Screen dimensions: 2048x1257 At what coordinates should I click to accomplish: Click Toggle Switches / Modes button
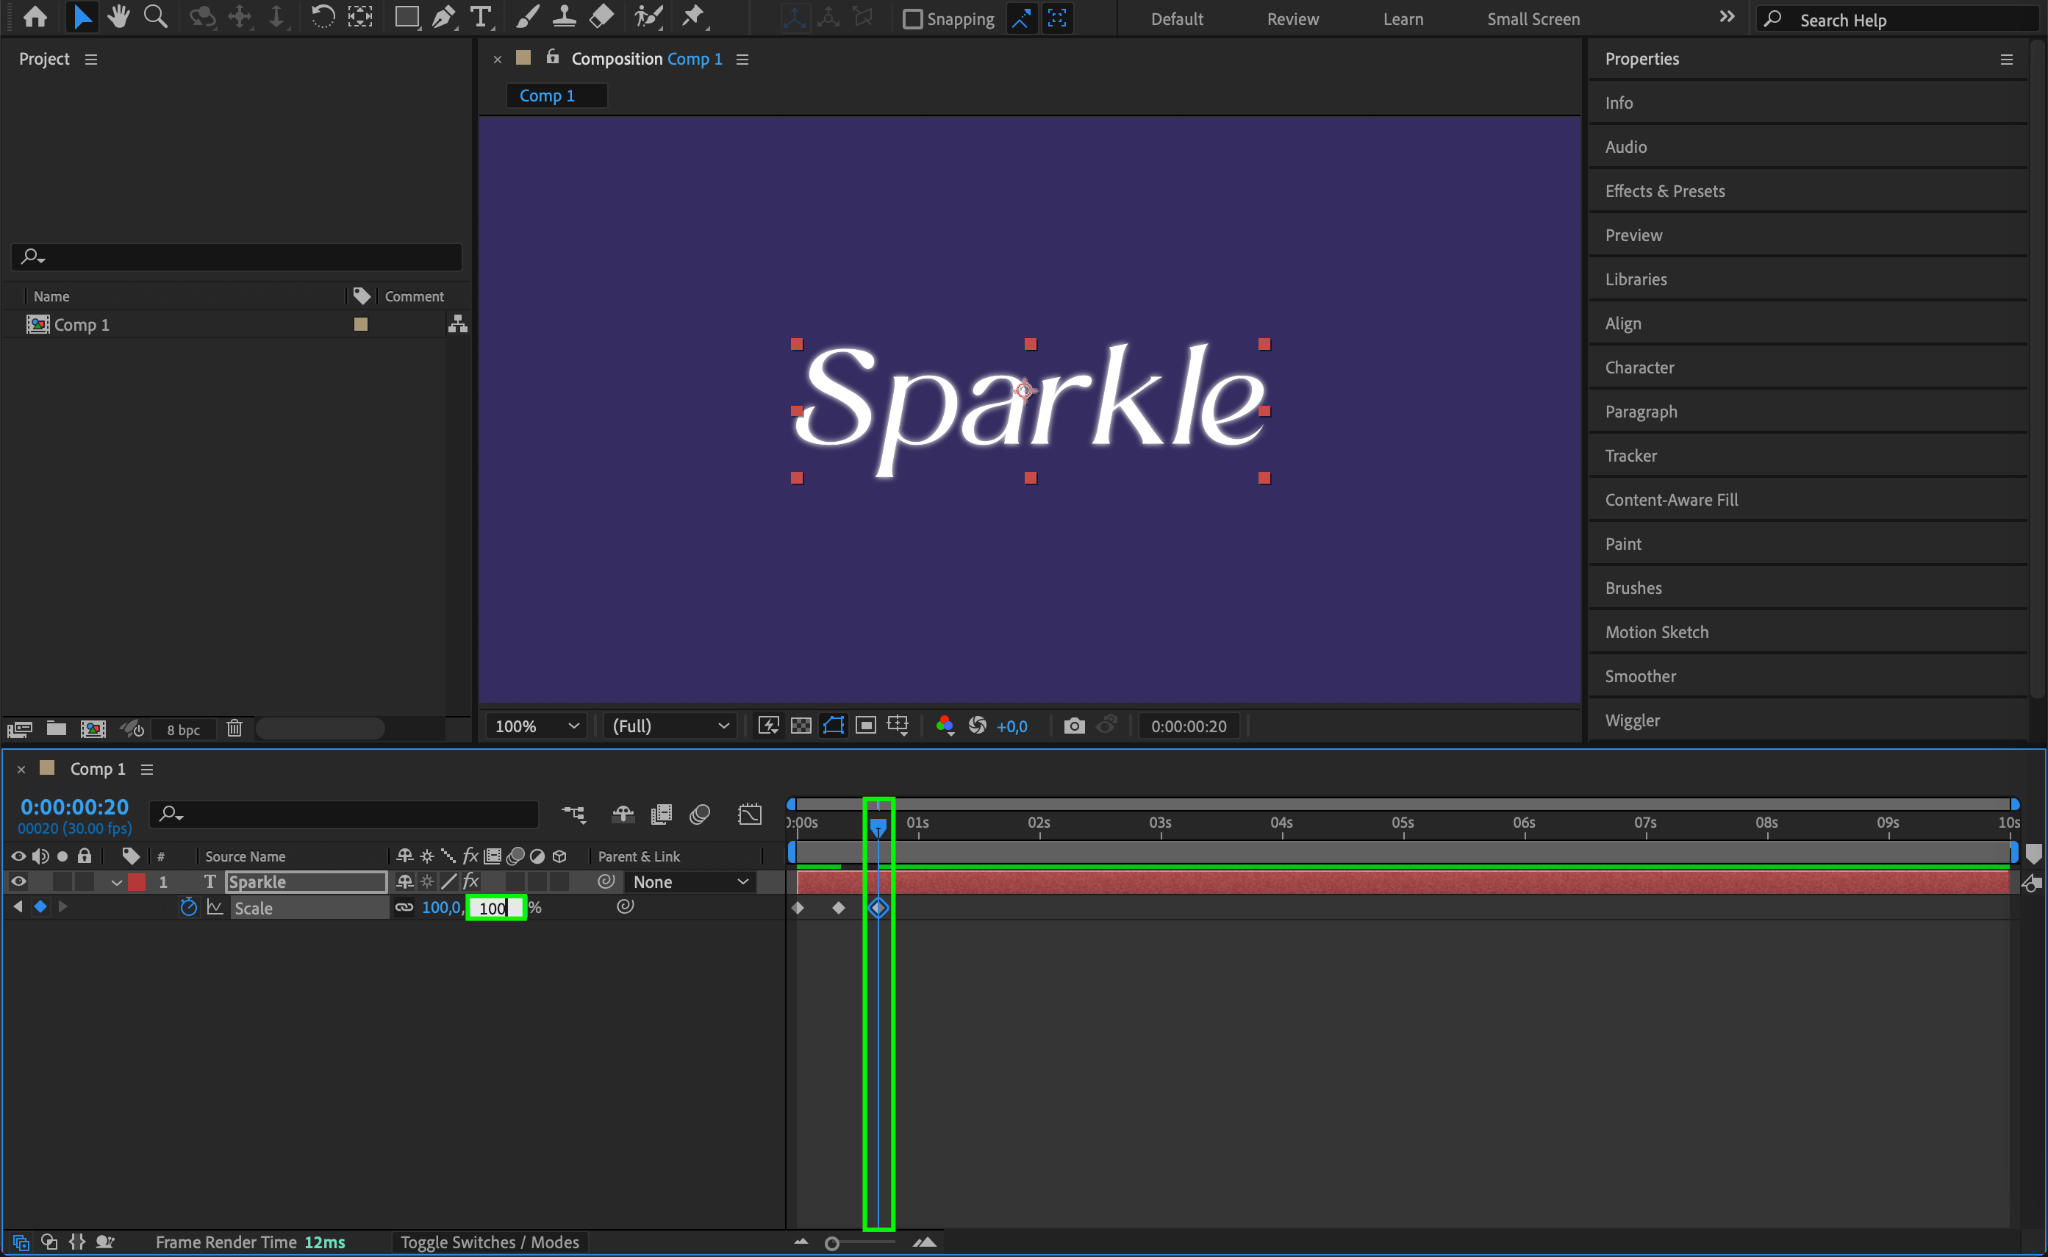[x=490, y=1242]
